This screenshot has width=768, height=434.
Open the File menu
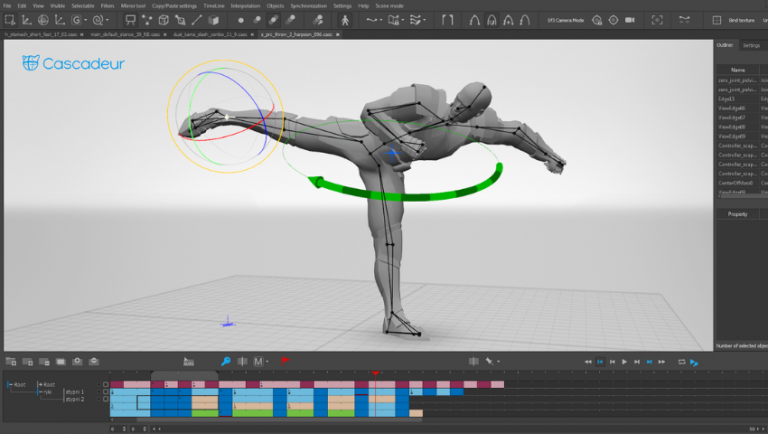7,6
